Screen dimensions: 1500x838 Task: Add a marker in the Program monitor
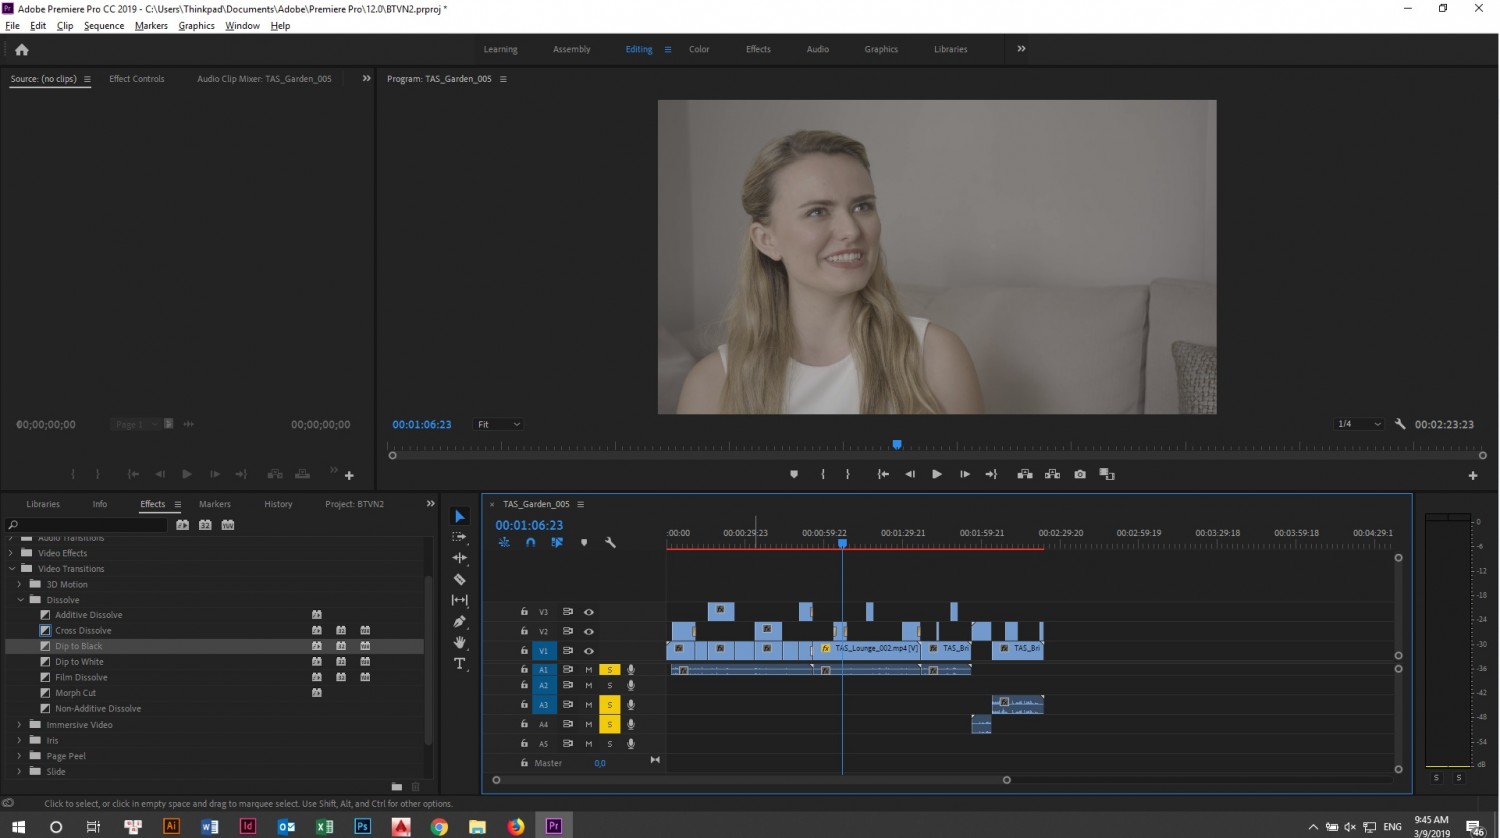(794, 474)
